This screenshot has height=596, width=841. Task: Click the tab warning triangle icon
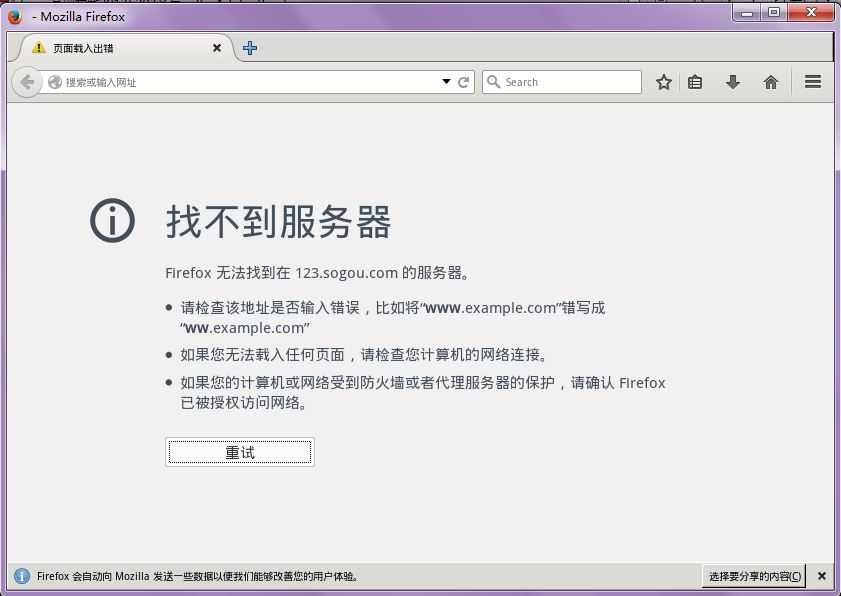[x=39, y=48]
